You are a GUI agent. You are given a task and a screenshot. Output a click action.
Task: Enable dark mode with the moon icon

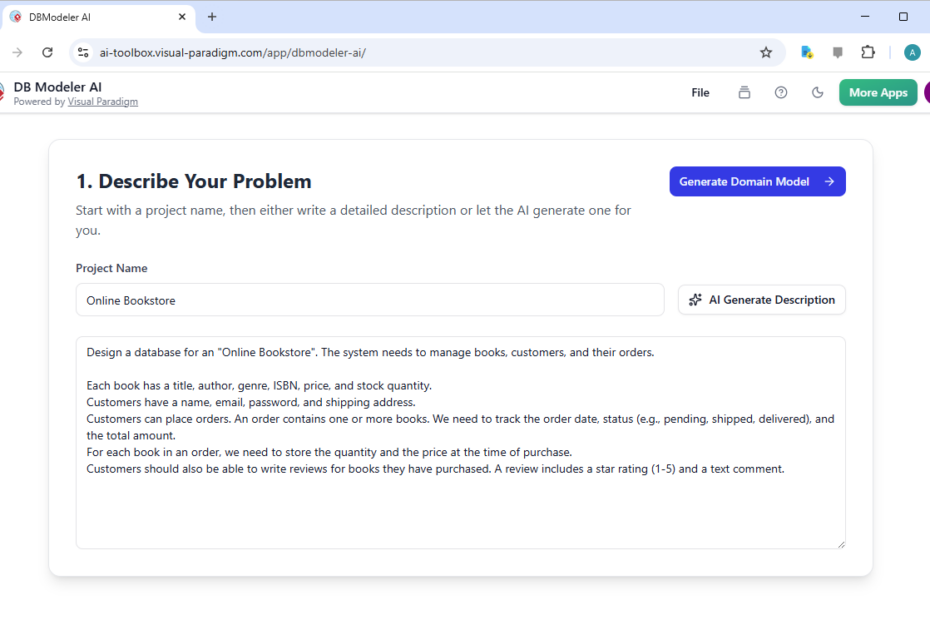pyautogui.click(x=817, y=92)
